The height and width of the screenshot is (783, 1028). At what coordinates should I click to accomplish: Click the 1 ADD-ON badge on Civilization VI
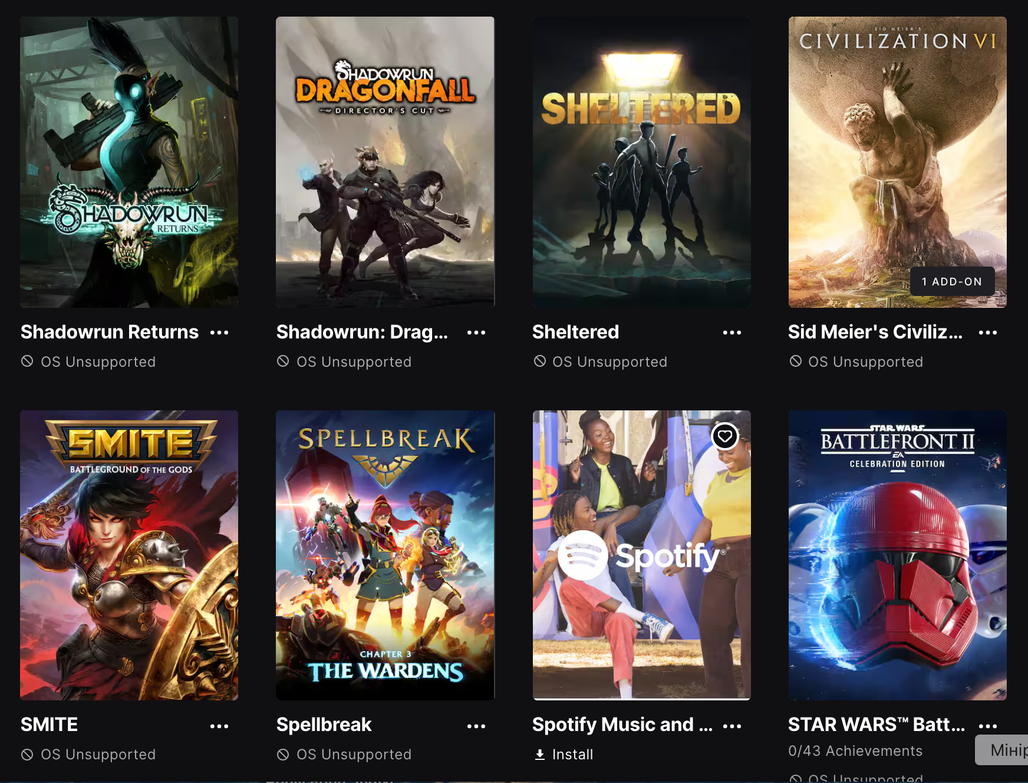pyautogui.click(x=952, y=281)
